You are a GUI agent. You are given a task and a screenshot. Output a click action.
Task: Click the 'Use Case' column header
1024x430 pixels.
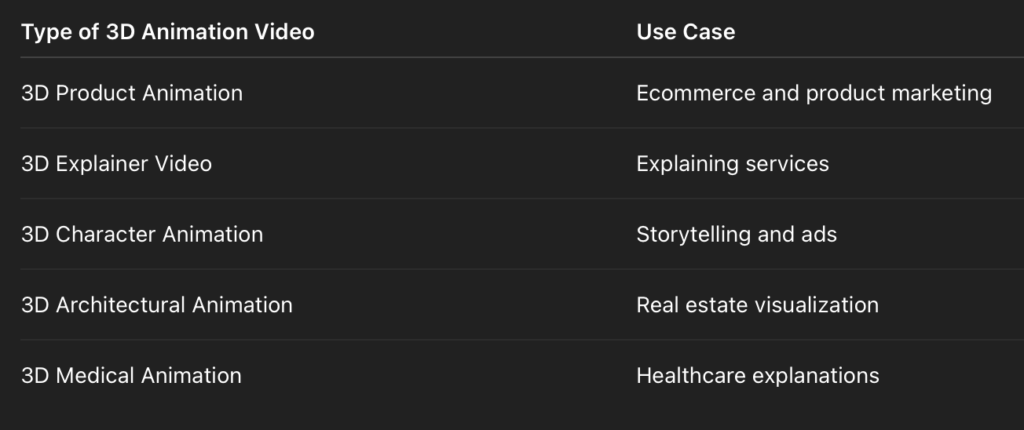[x=685, y=32]
